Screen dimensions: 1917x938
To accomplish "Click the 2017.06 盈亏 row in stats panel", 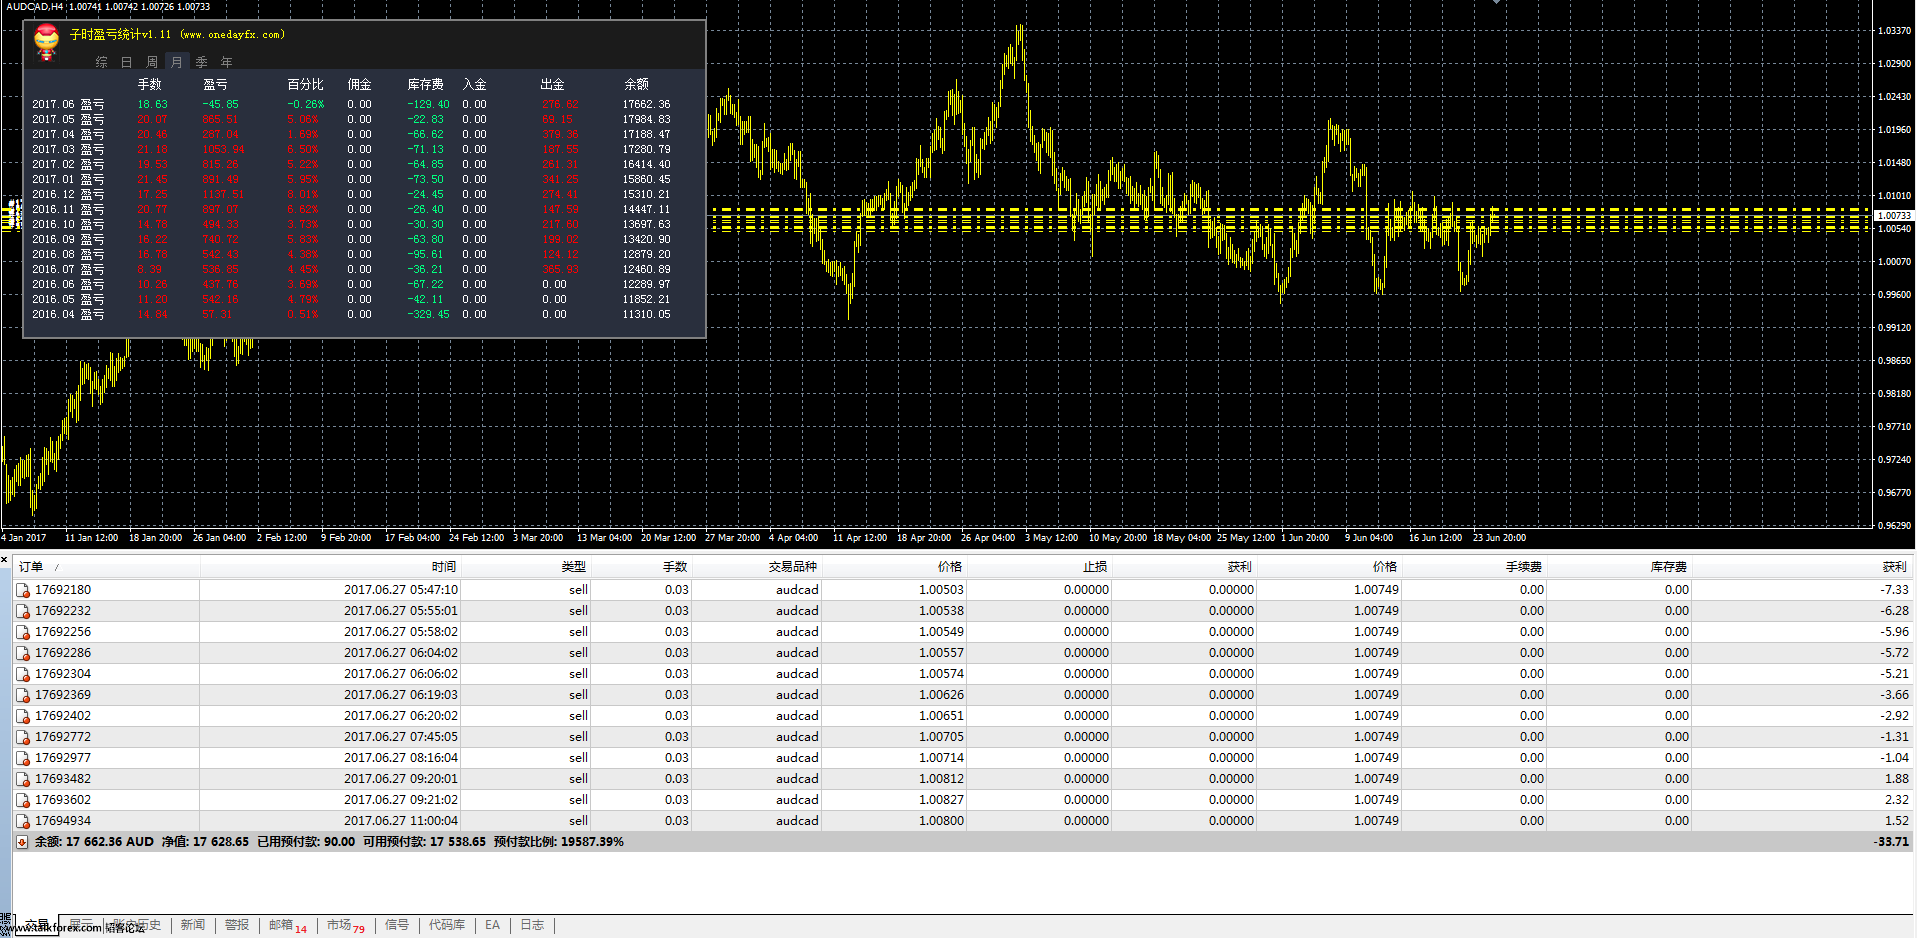I will (x=351, y=104).
